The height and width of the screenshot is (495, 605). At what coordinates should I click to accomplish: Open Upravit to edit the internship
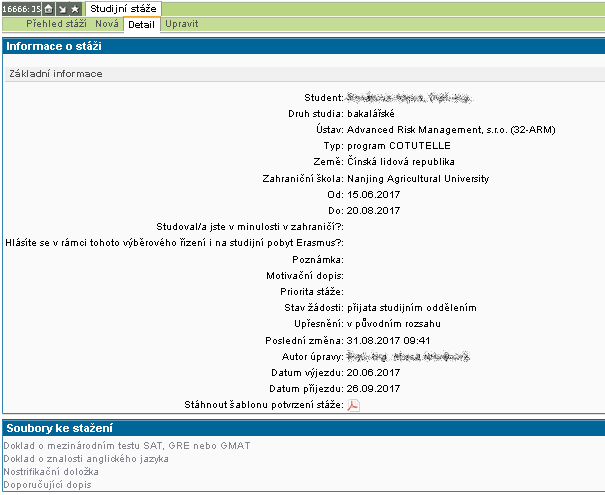pos(181,23)
